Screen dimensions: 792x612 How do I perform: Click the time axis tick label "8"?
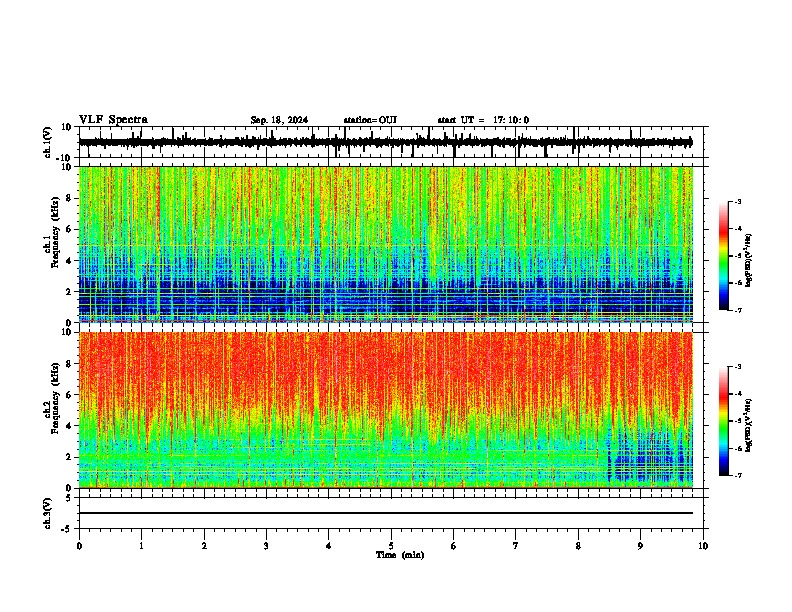point(578,546)
